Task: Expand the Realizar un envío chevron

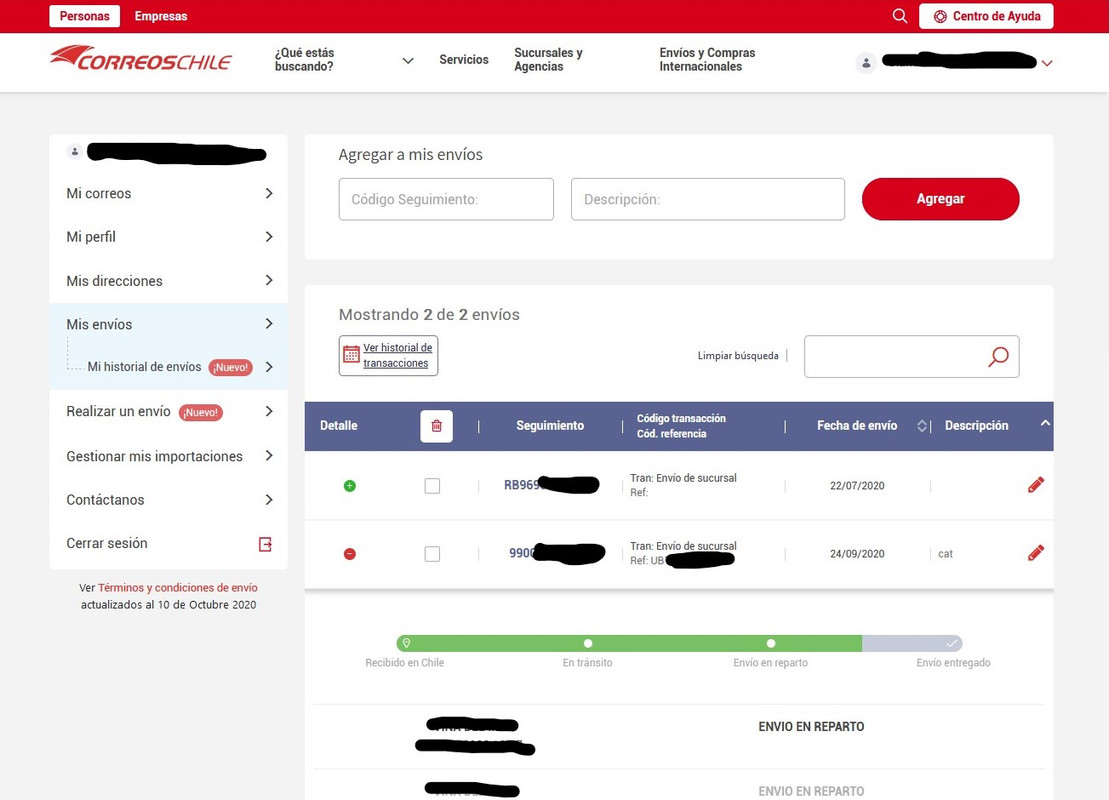Action: click(x=269, y=411)
